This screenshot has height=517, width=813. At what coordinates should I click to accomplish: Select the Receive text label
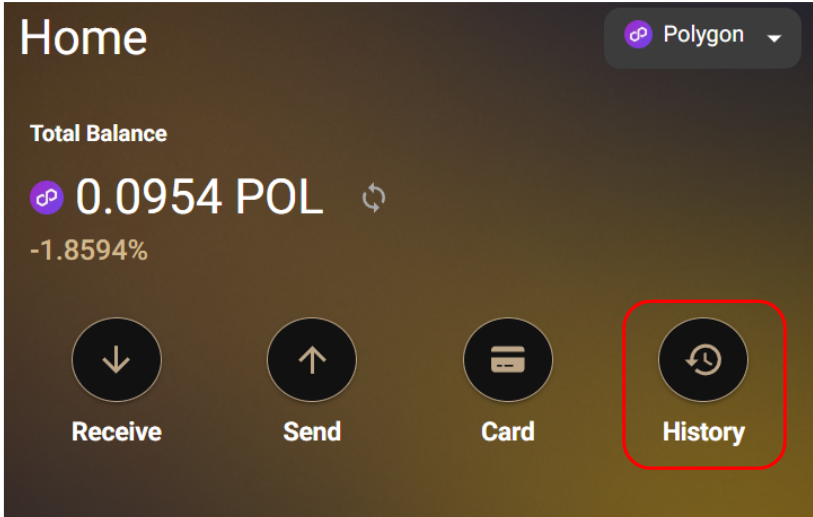[x=117, y=431]
